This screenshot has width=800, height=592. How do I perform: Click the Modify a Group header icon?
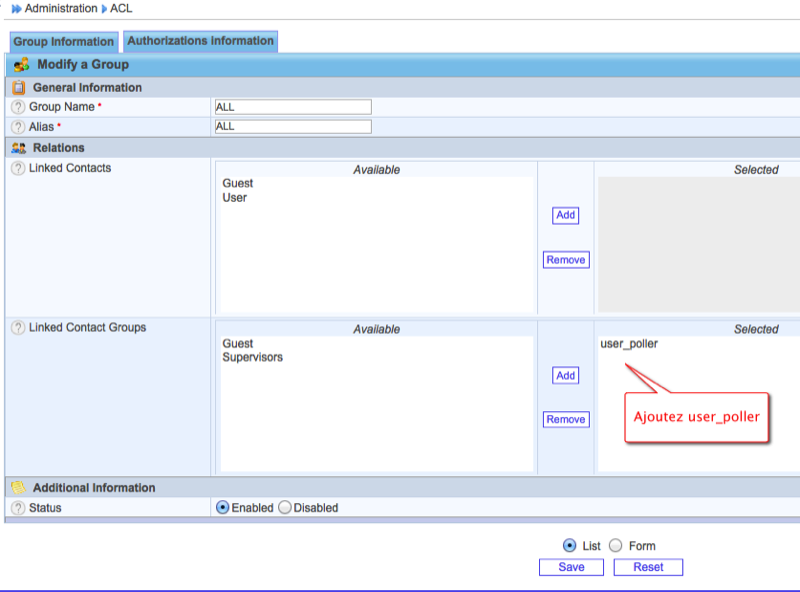pos(21,65)
